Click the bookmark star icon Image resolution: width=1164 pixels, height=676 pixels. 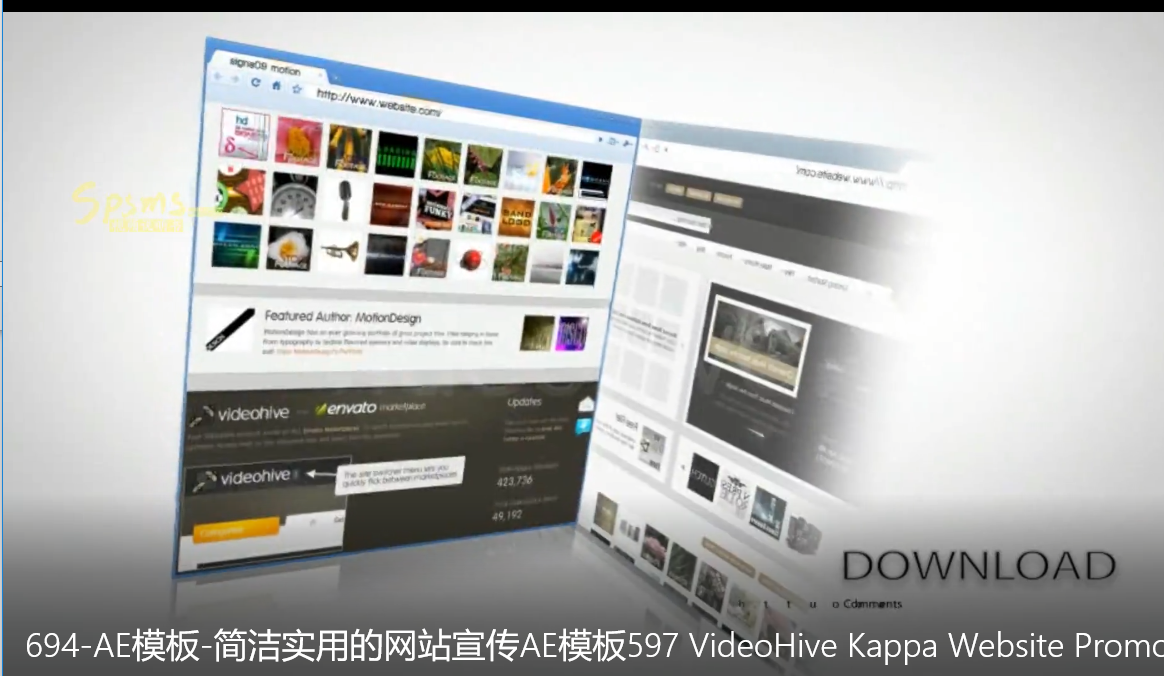[297, 89]
